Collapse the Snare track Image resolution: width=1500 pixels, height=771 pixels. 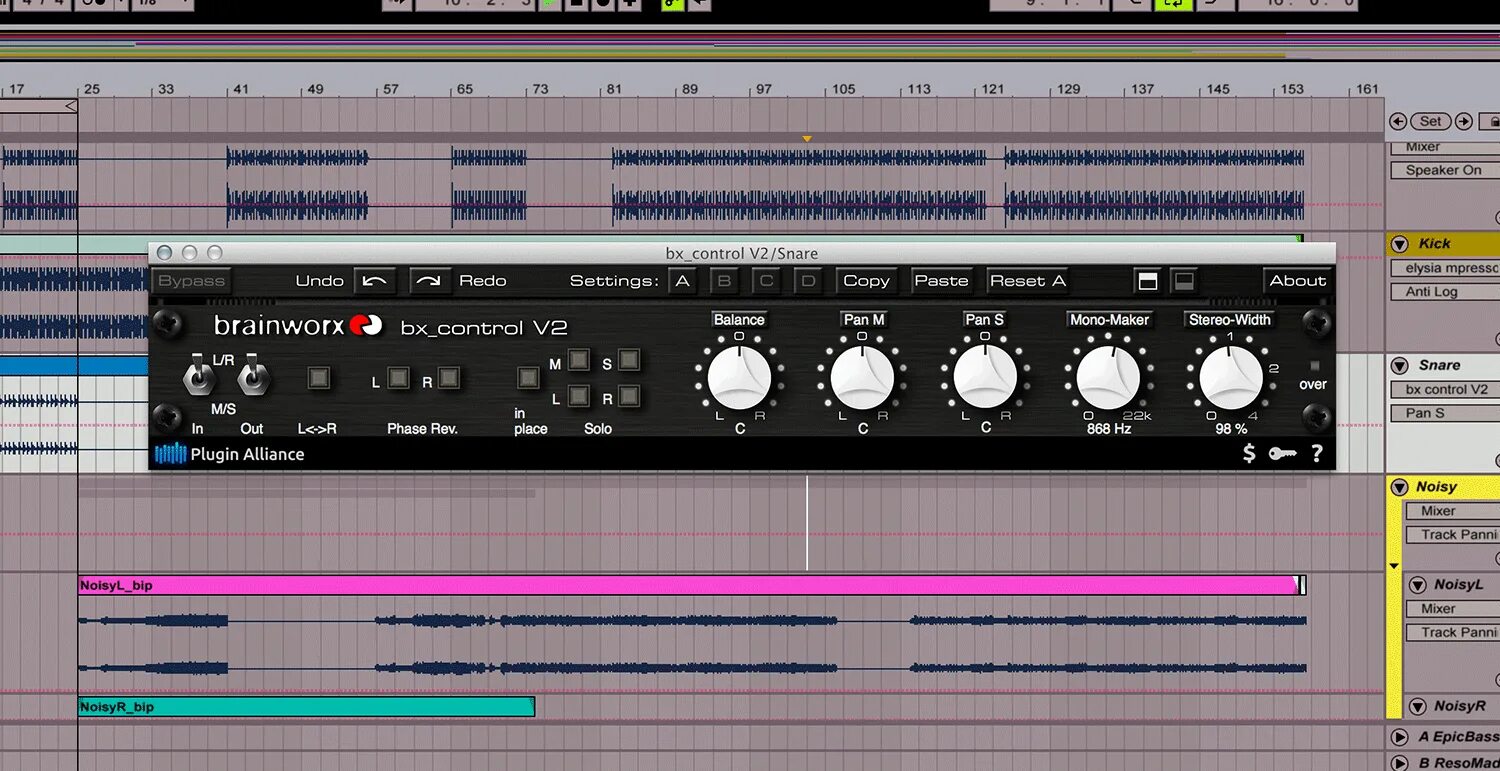[x=1399, y=365]
